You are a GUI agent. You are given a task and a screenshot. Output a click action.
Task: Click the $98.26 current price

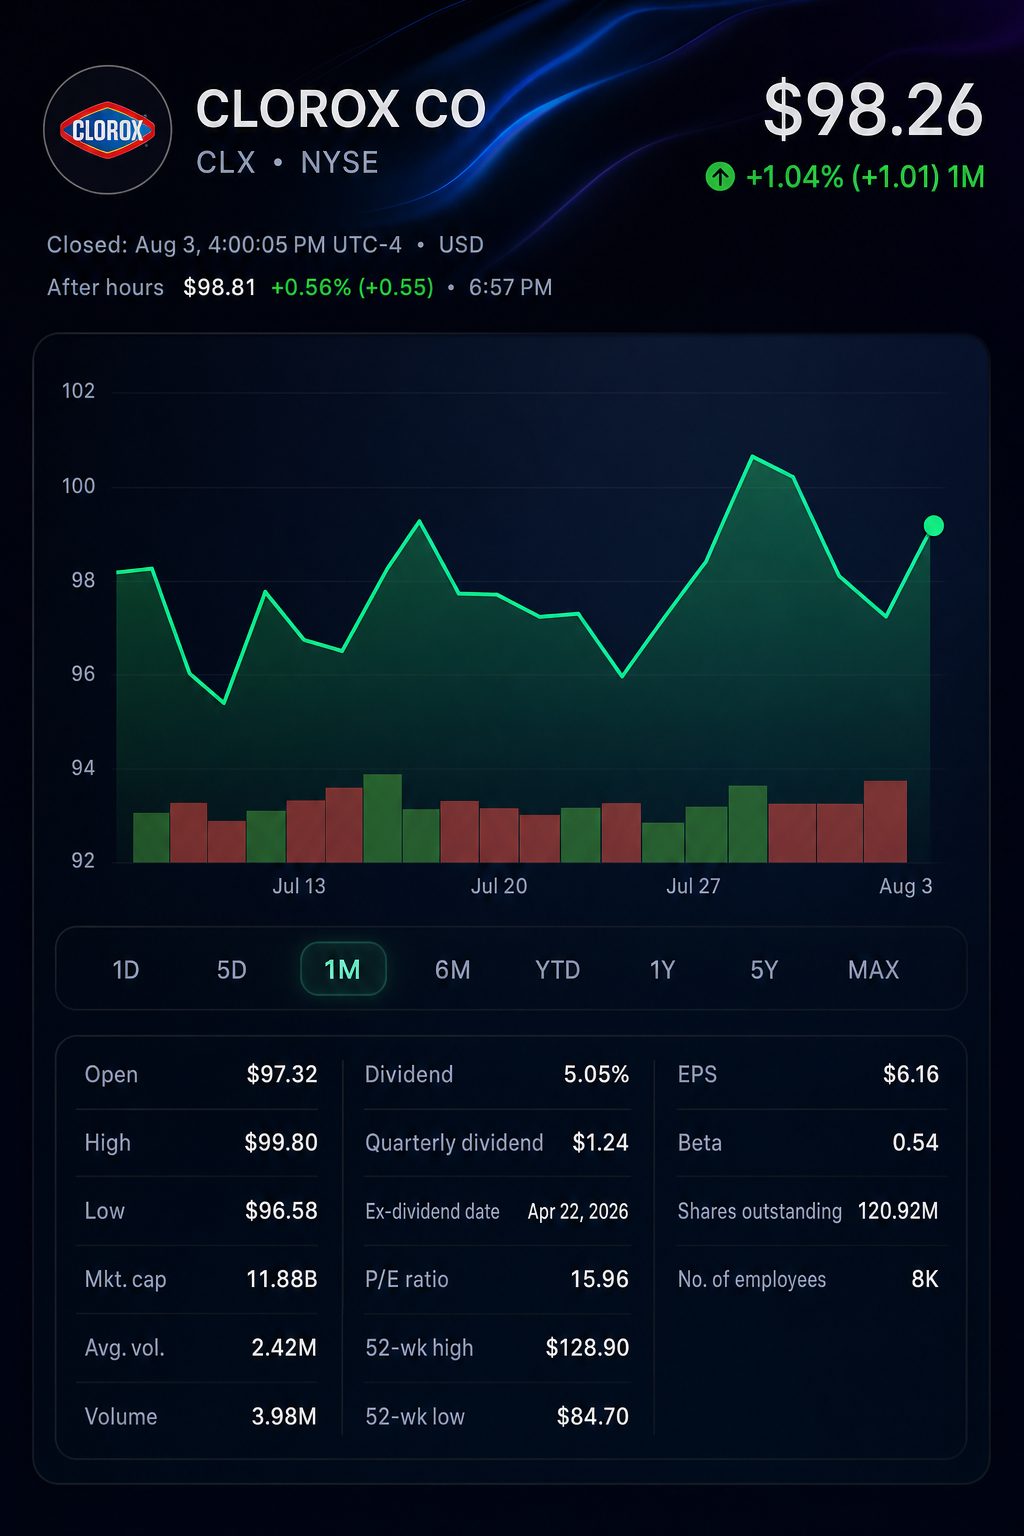(874, 110)
